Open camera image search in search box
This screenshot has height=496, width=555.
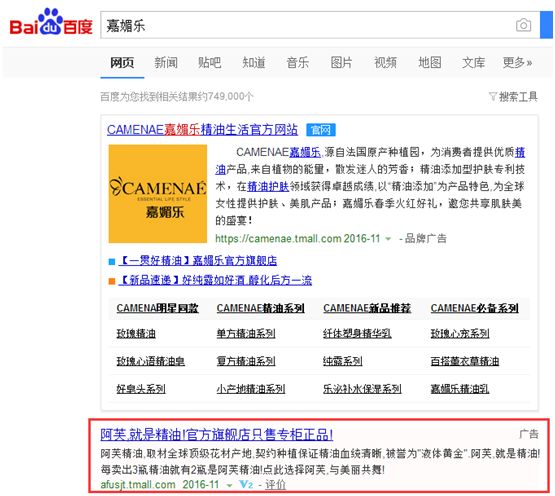coord(523,25)
